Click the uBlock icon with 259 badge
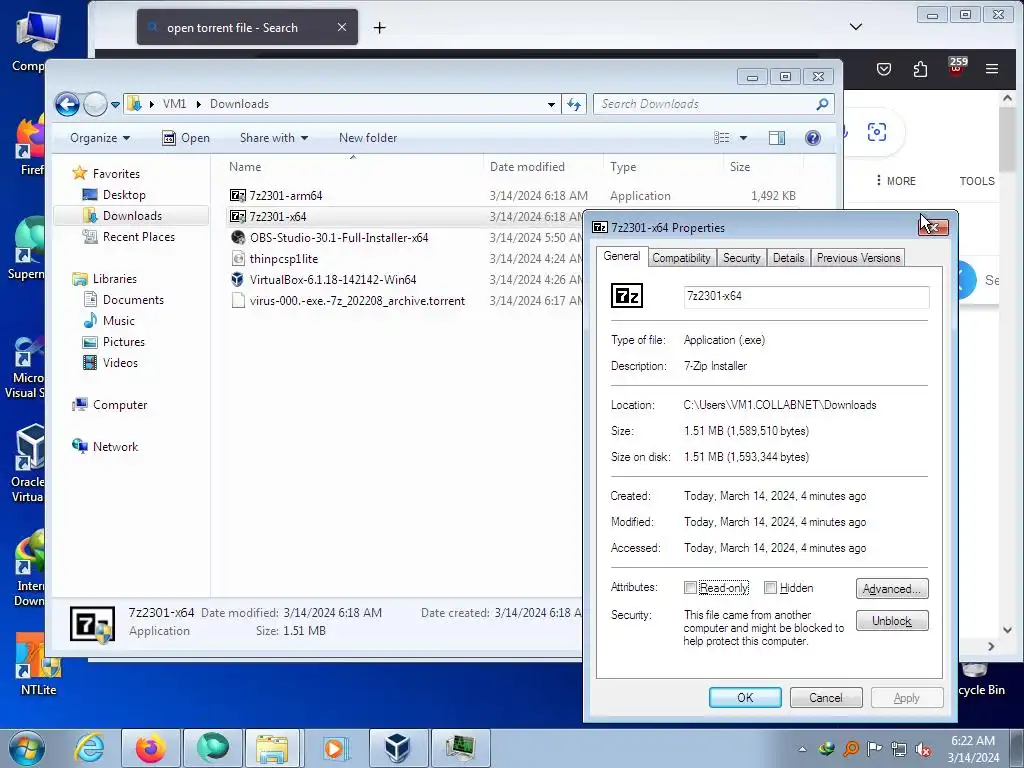This screenshot has height=768, width=1024. click(957, 68)
